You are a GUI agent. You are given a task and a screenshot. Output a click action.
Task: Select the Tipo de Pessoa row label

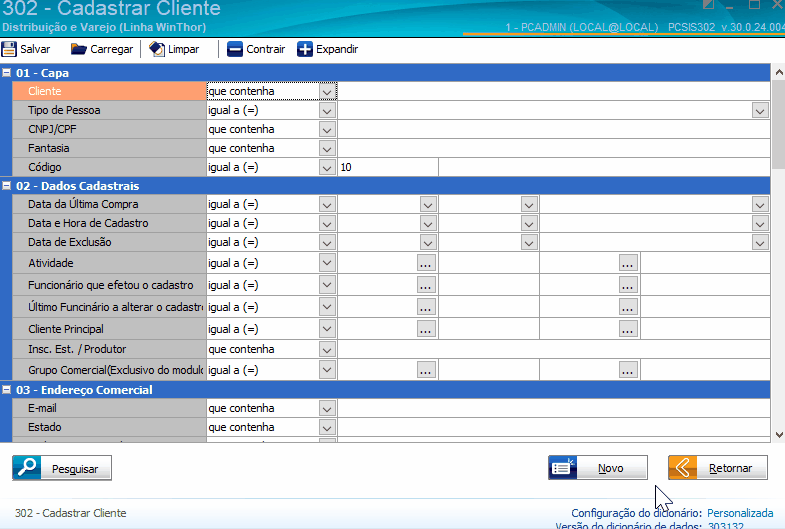(x=109, y=110)
